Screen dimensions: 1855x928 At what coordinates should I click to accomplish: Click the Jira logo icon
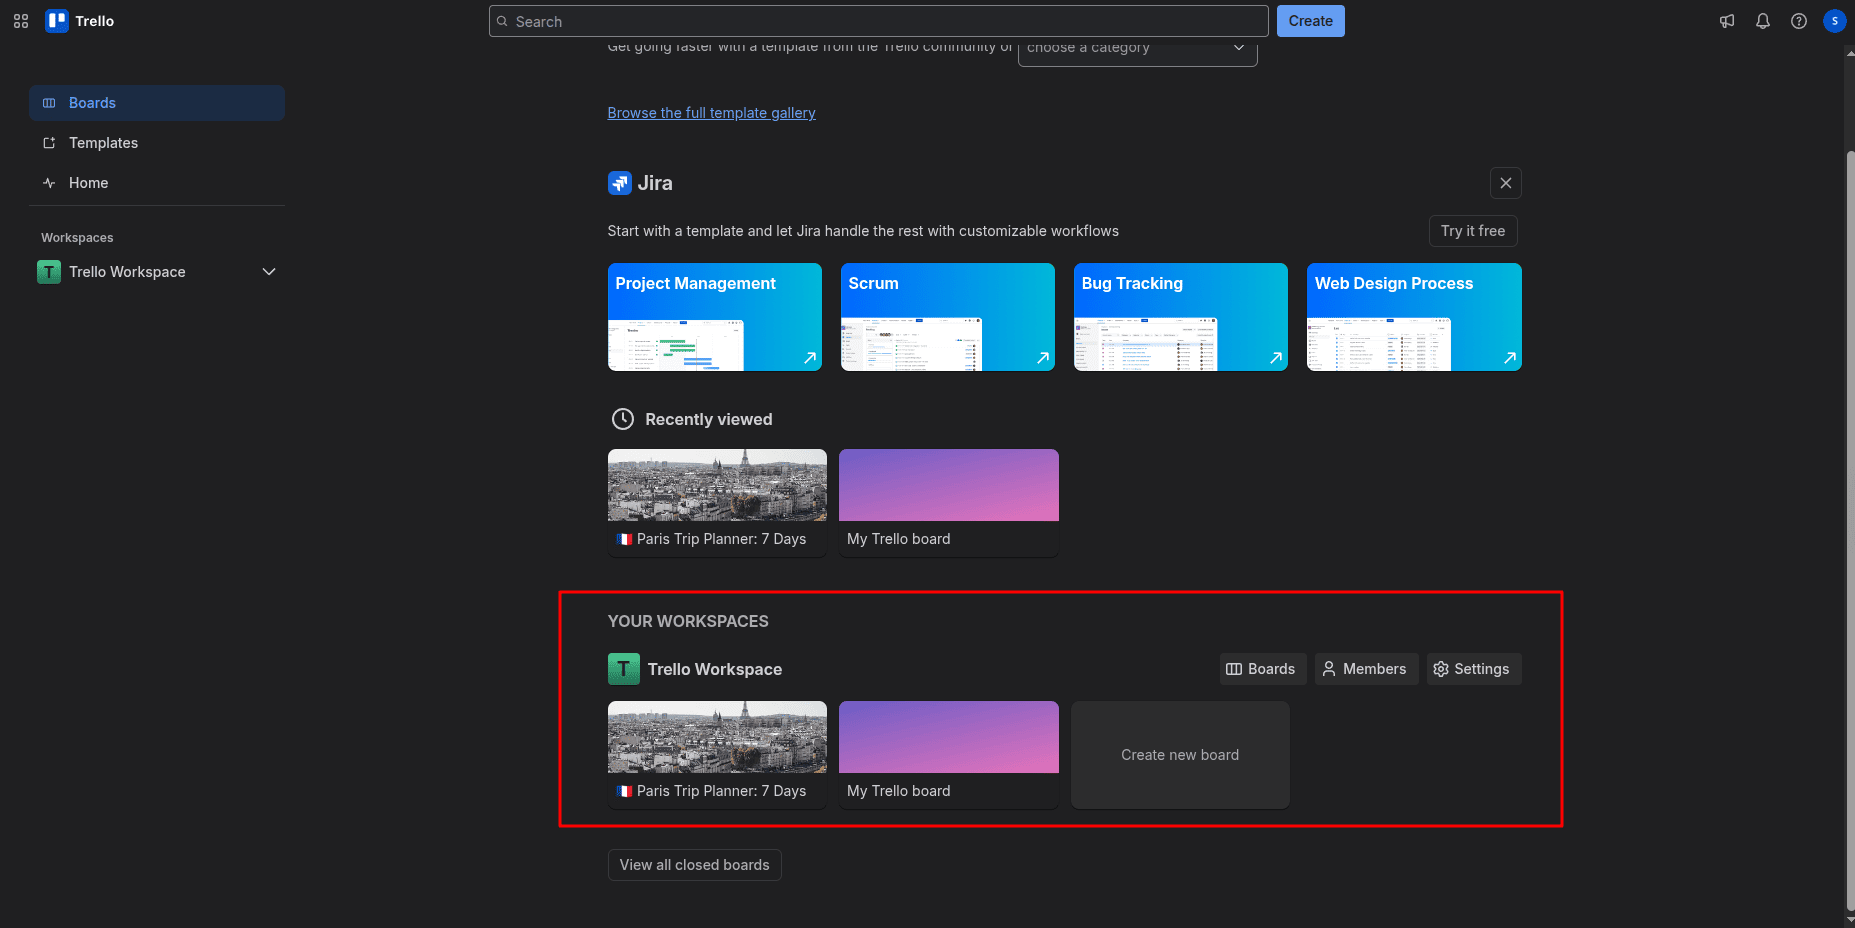[x=619, y=183]
